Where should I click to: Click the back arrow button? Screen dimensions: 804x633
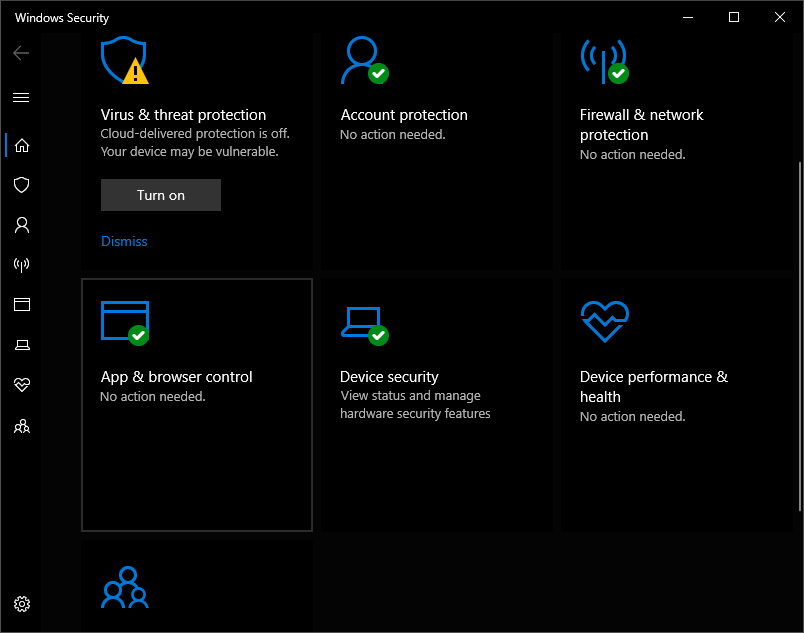pos(21,53)
